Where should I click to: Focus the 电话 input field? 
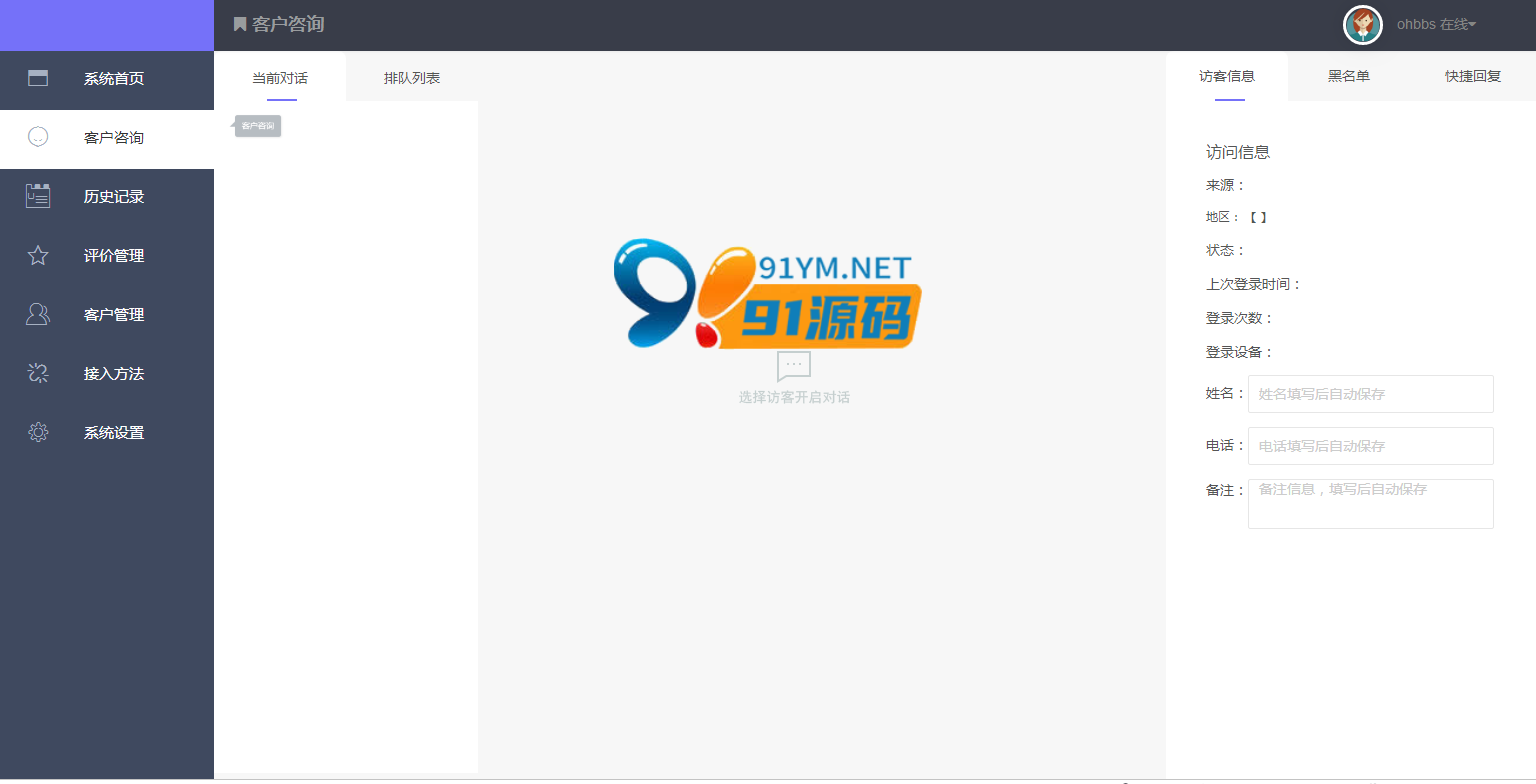(1371, 446)
